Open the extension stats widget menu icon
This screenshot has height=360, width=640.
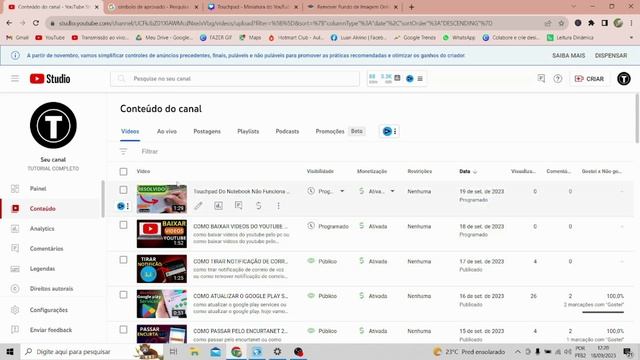pyautogui.click(x=420, y=78)
